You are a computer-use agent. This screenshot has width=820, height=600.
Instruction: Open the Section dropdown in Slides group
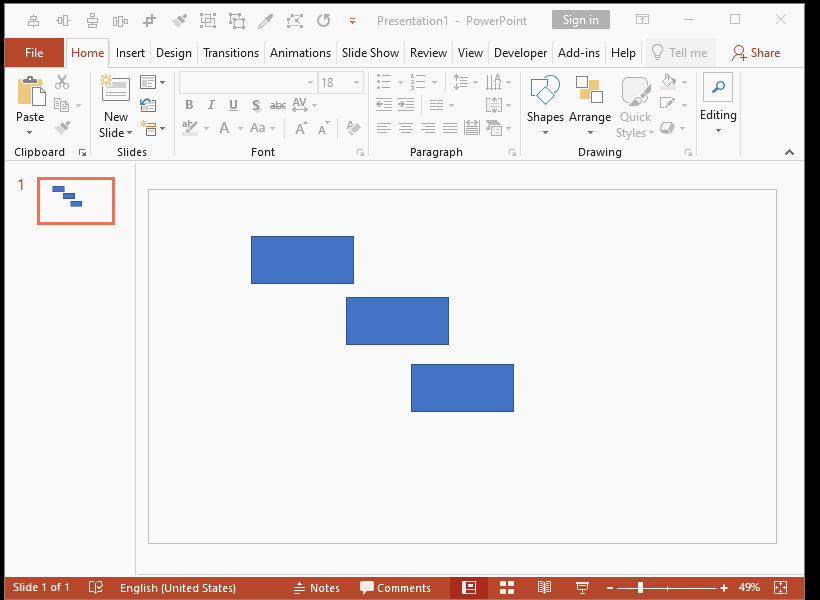pos(153,128)
